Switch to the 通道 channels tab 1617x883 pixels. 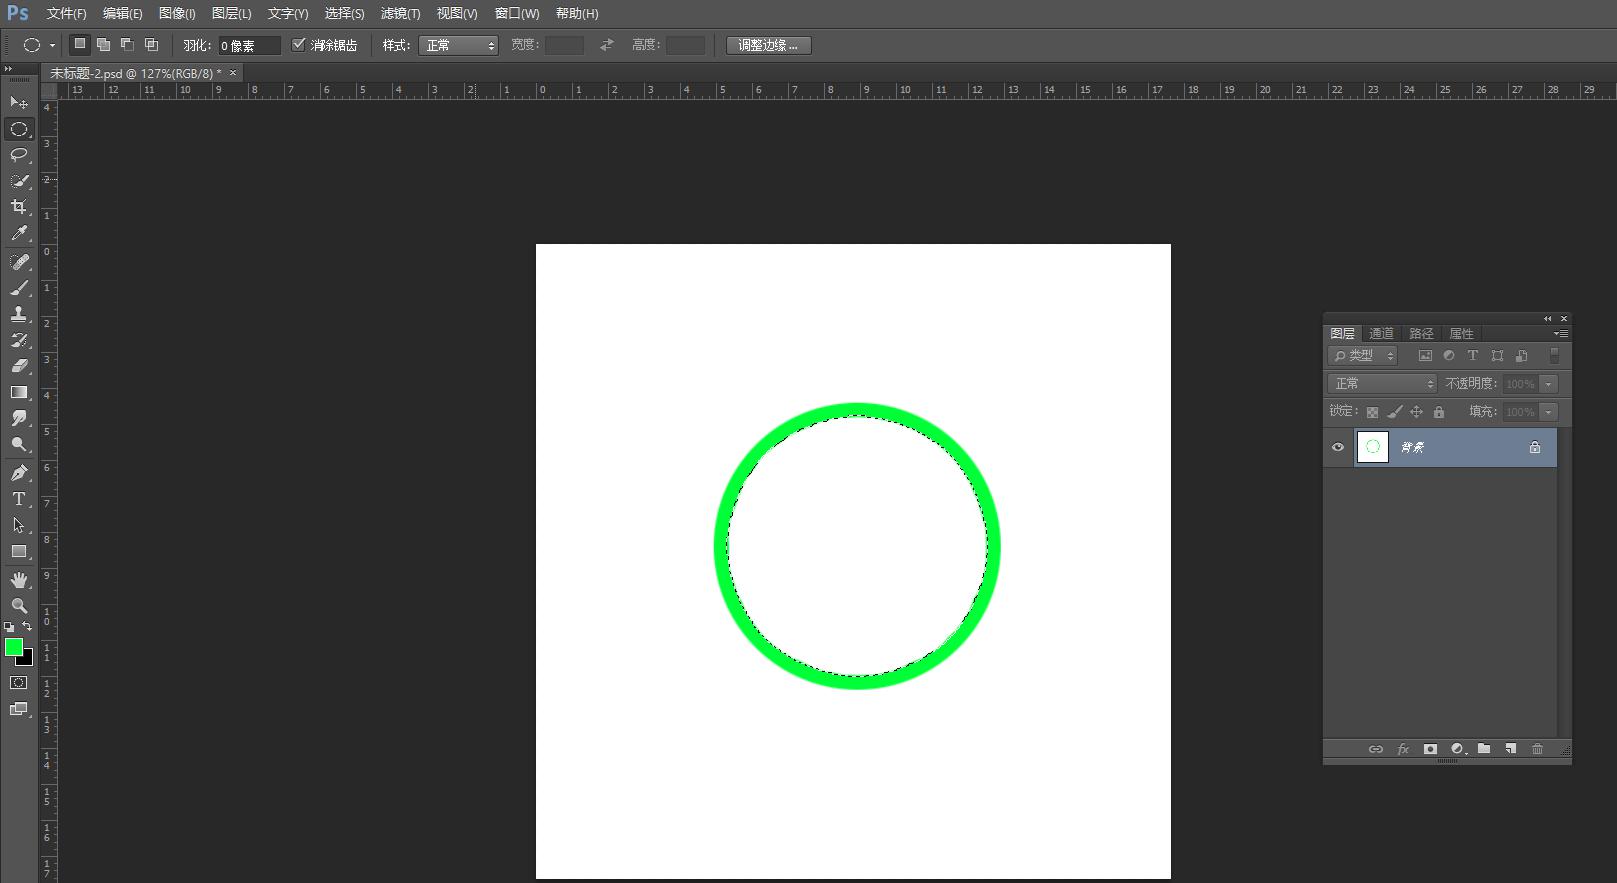[x=1381, y=334]
